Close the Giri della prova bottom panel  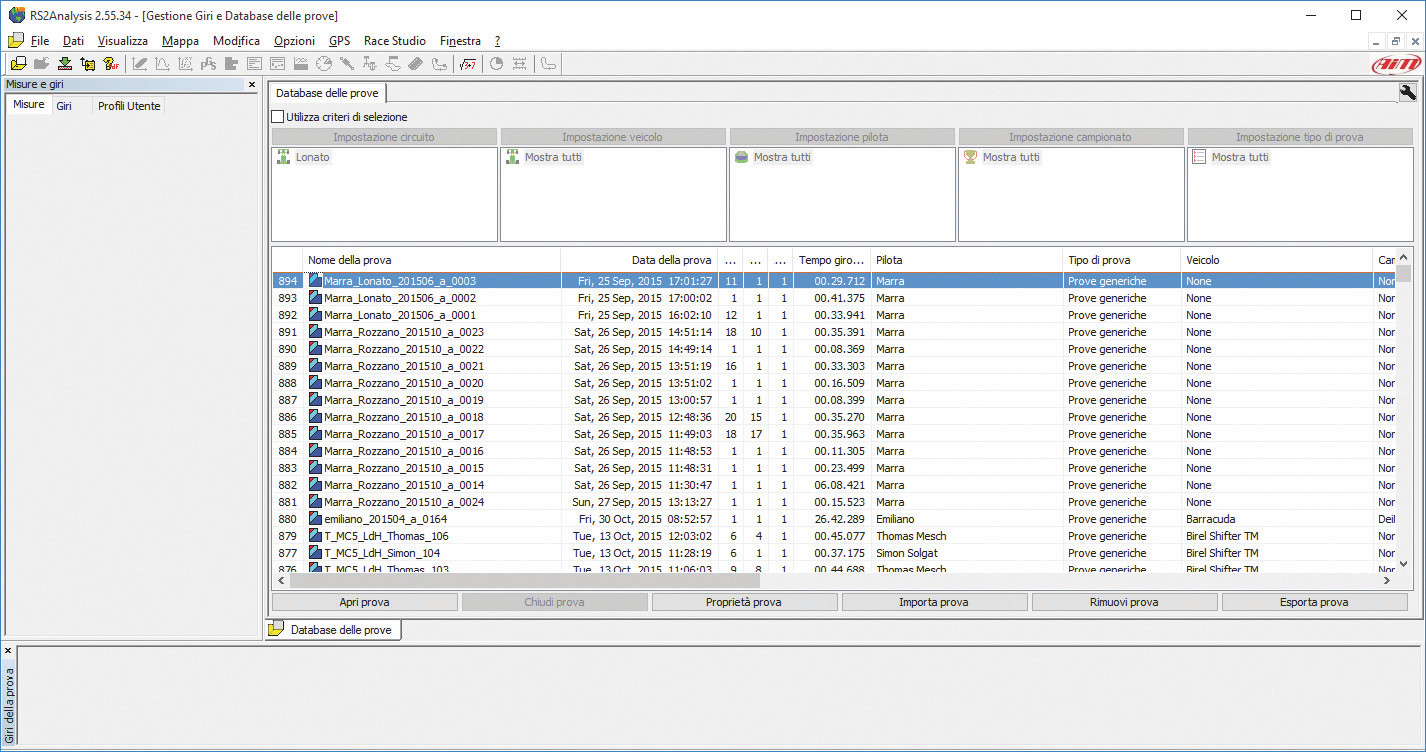coord(8,651)
